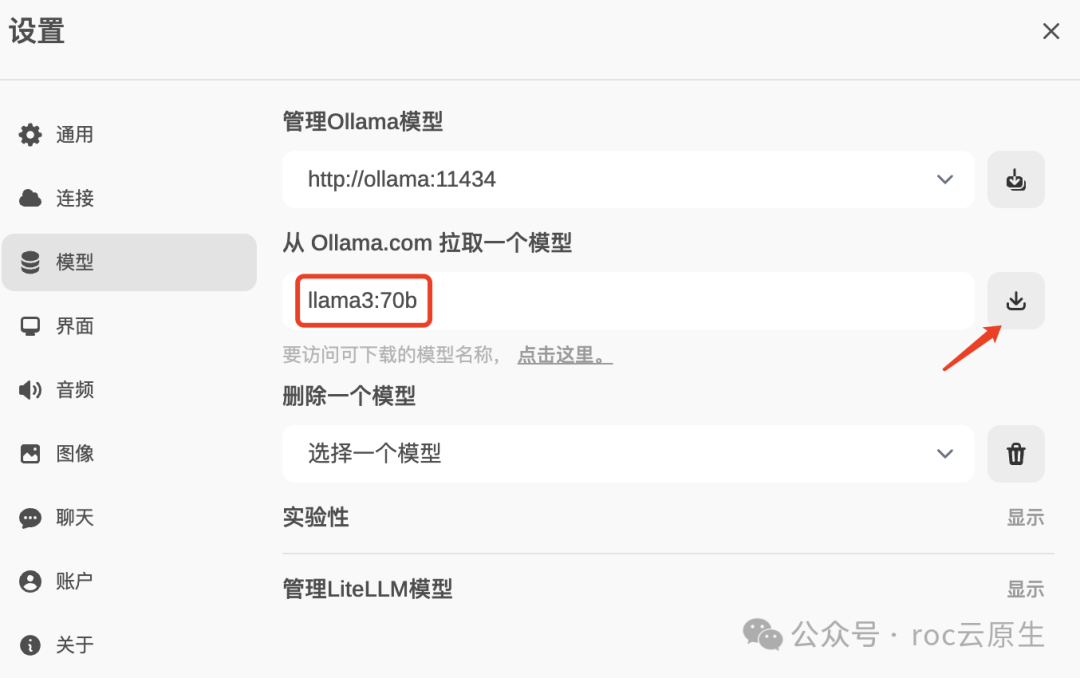
Task: Click the General settings gear icon
Action: point(31,134)
